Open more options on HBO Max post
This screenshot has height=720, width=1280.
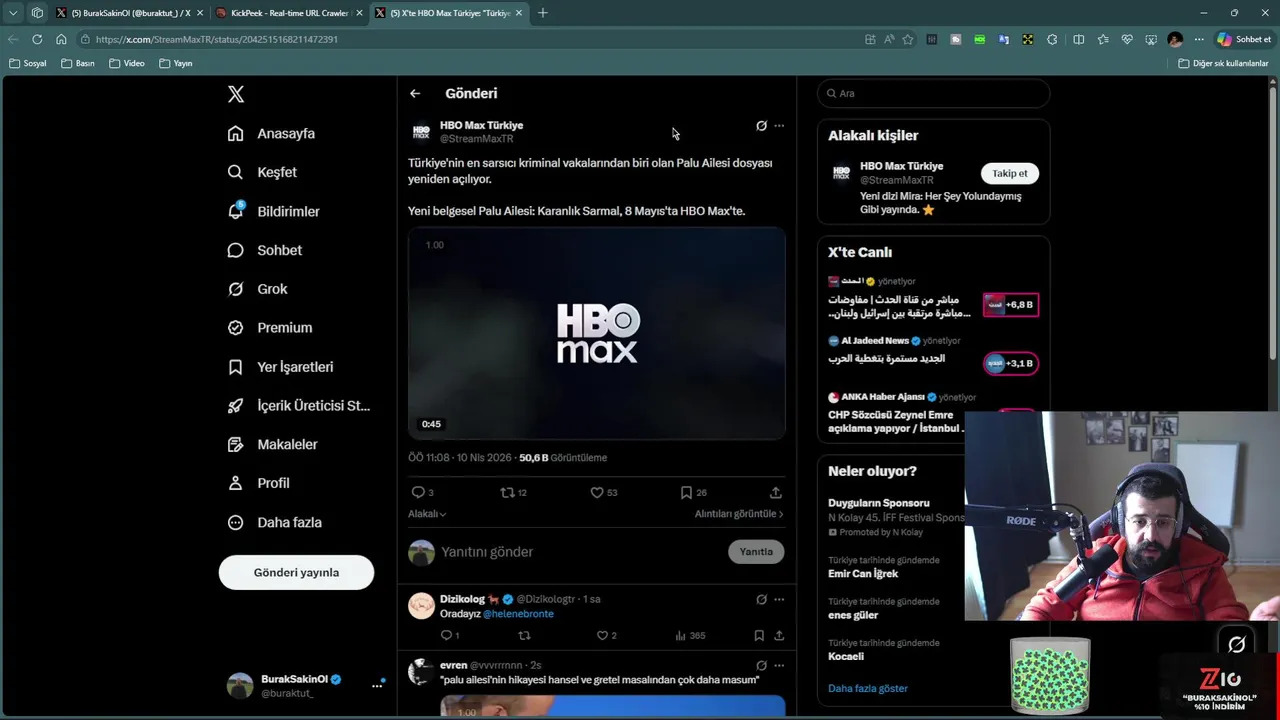tap(779, 126)
